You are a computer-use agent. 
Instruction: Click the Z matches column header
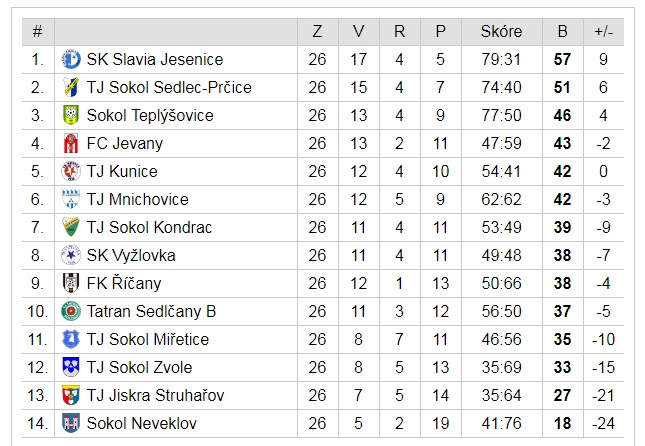pyautogui.click(x=317, y=32)
